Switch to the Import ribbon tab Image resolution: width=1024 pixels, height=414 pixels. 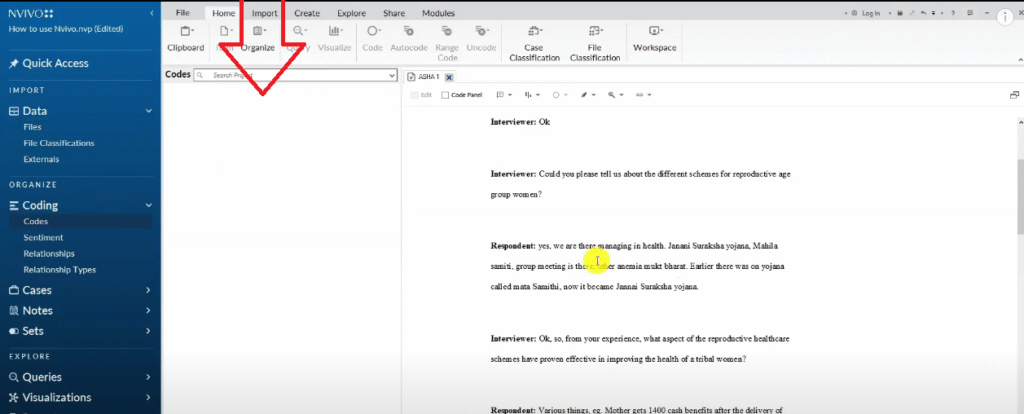point(265,13)
